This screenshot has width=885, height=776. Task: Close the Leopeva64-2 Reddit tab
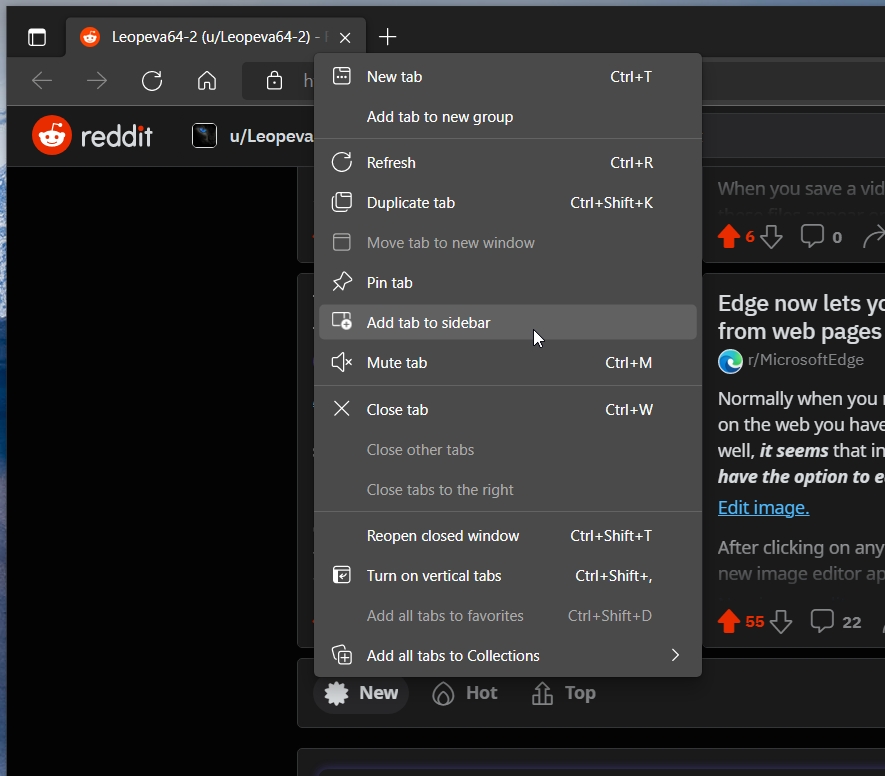coord(345,38)
